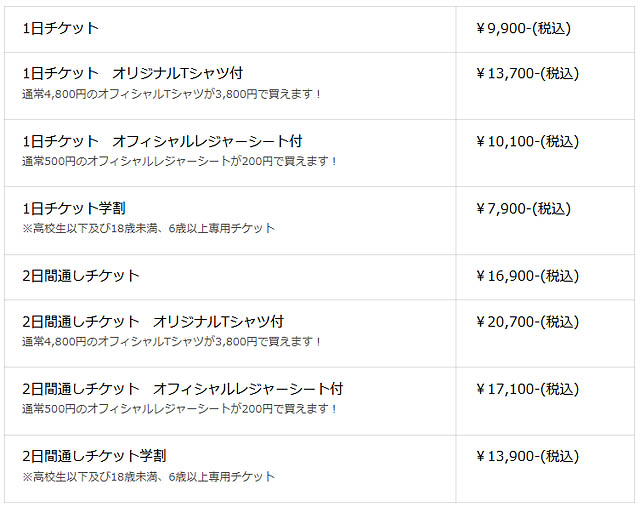Click the plain 2日間通しチケット title
The height and width of the screenshot is (507, 640).
(x=81, y=275)
